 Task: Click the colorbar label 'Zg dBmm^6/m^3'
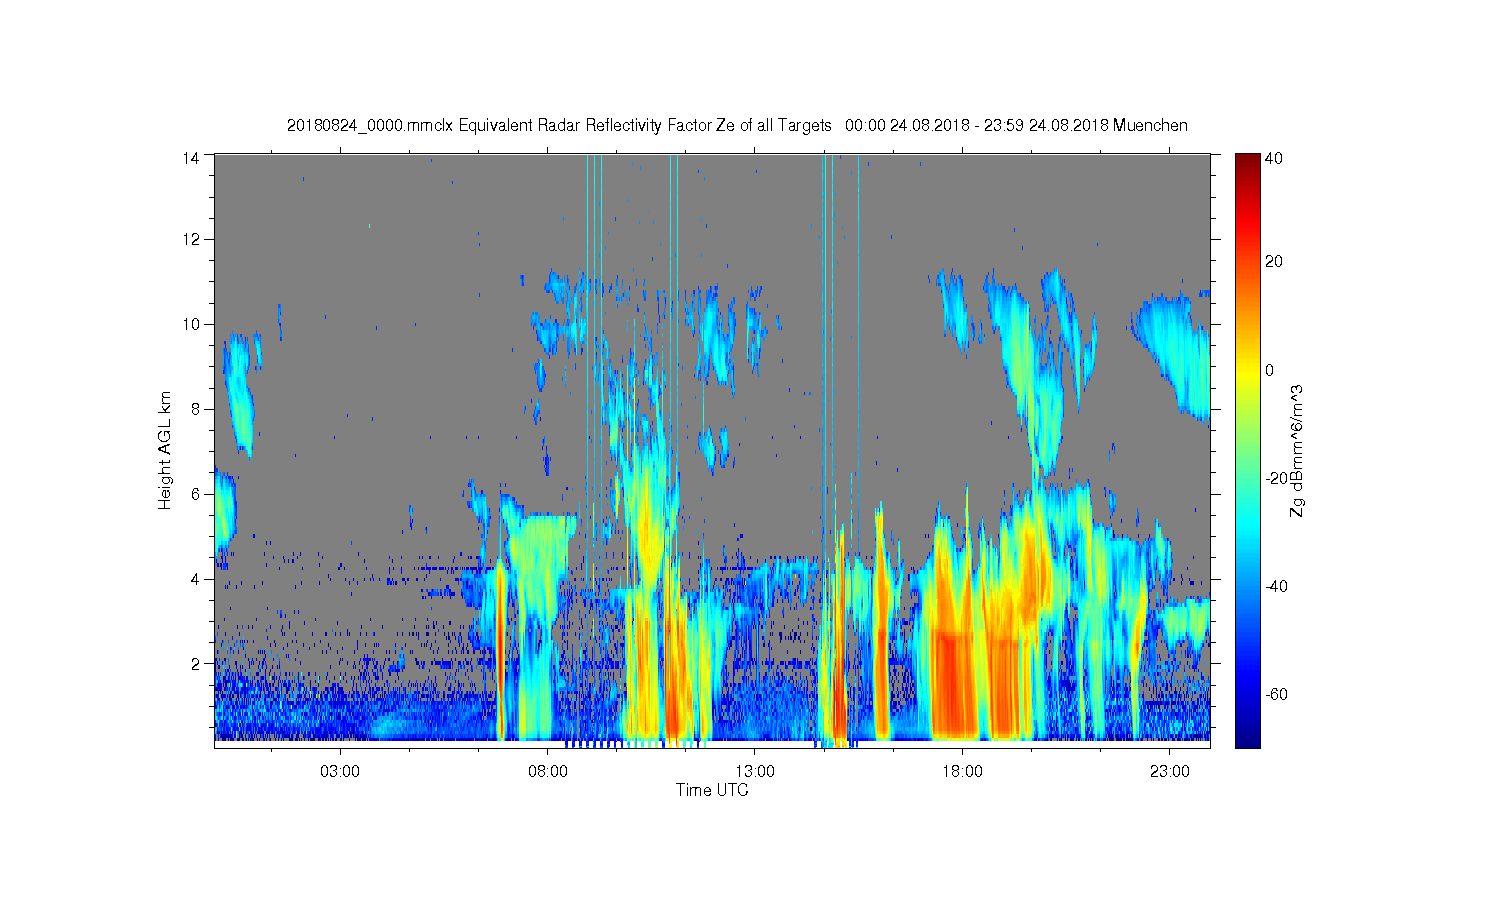pyautogui.click(x=1297, y=450)
